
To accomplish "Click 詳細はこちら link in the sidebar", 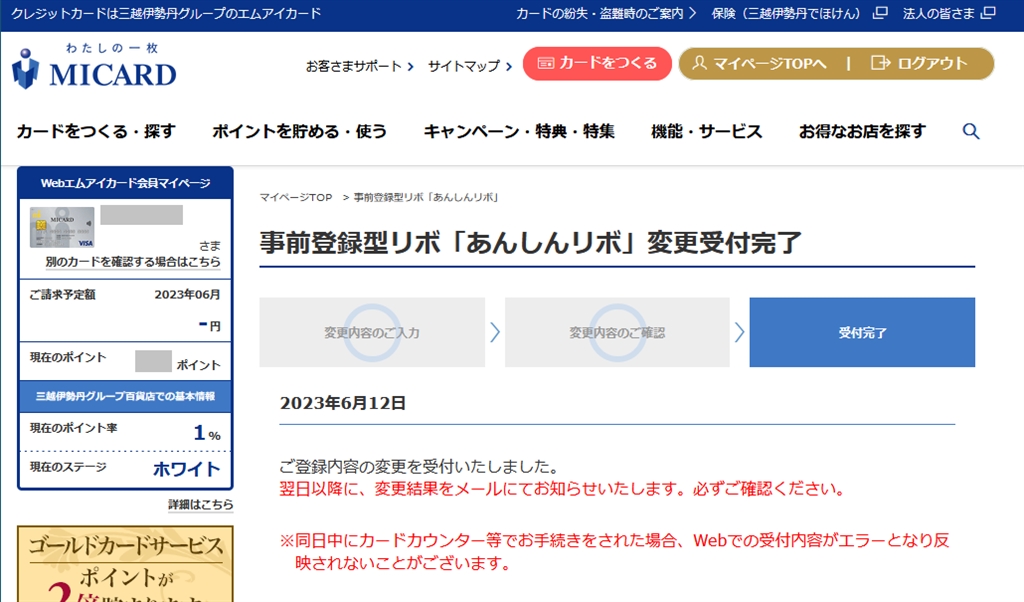I will click(x=200, y=505).
